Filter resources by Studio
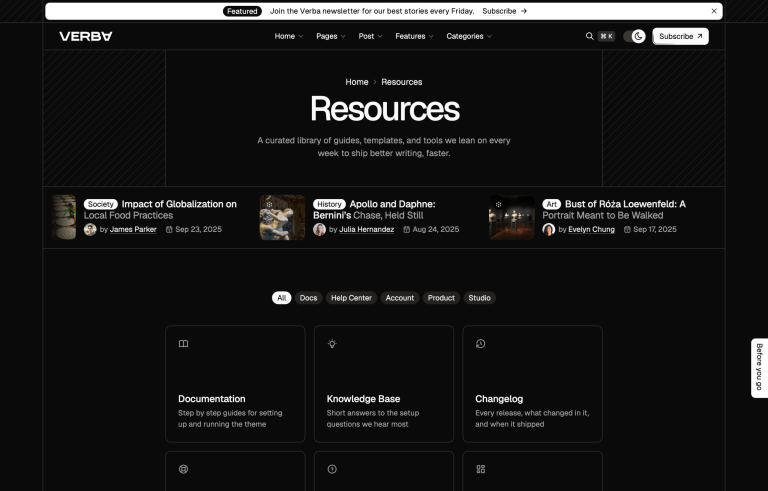Screen dimensions: 768x491 (479, 298)
